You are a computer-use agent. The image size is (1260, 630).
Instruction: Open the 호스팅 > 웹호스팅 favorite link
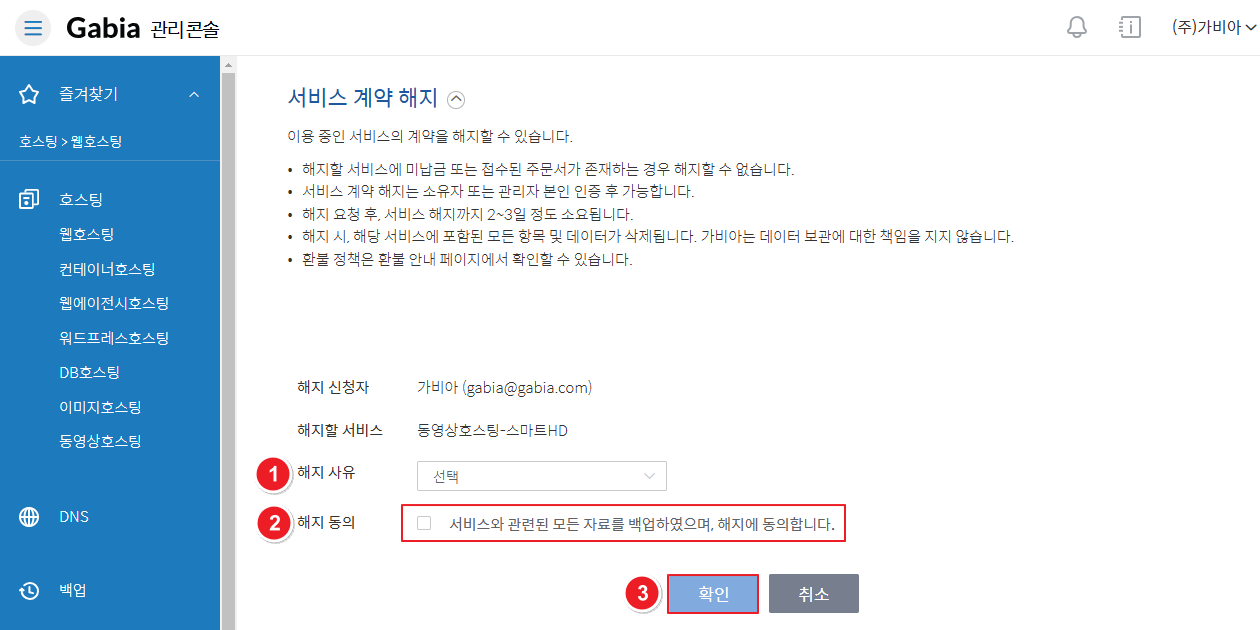click(x=70, y=142)
